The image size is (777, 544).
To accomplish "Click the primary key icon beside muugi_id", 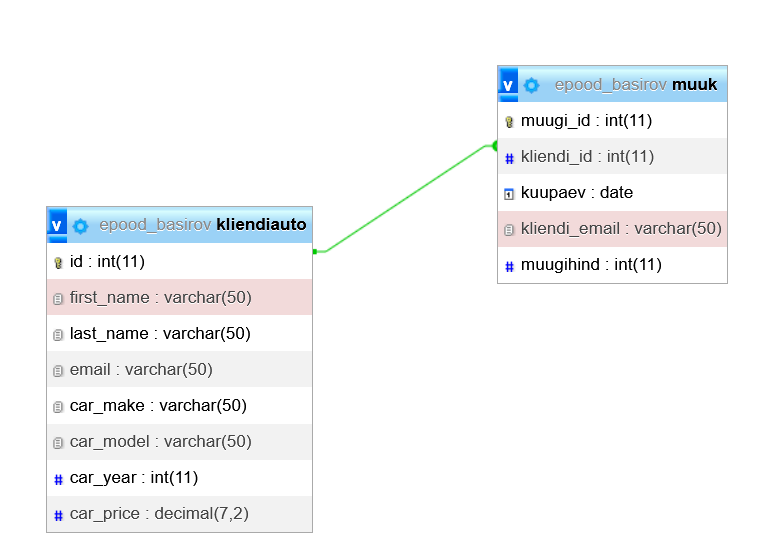I will point(509,122).
